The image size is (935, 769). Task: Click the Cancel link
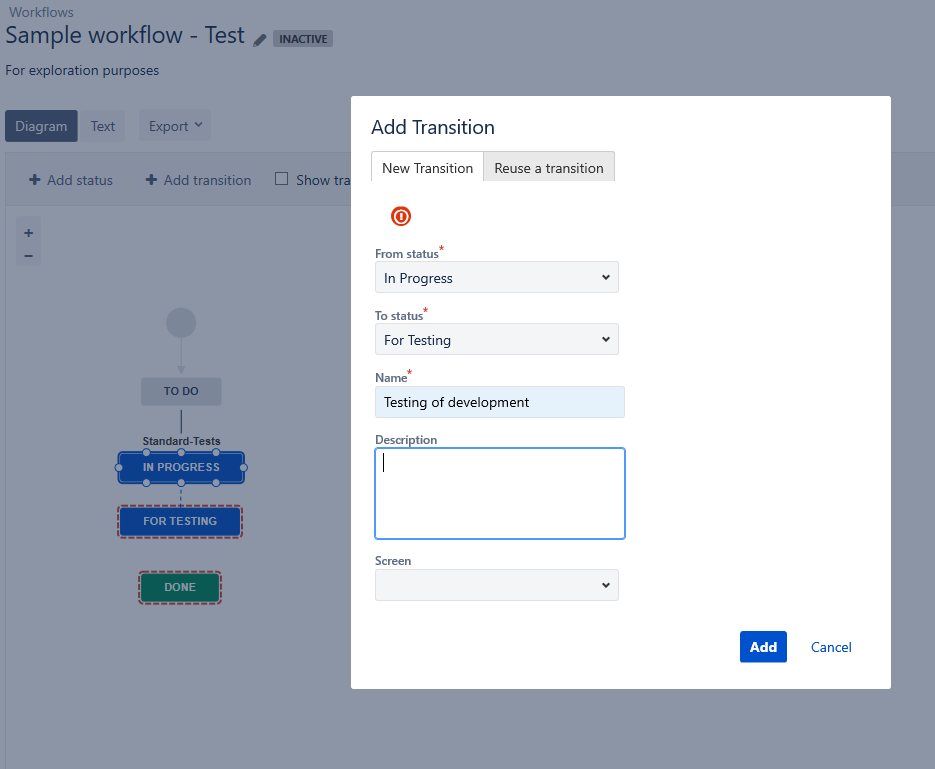tap(831, 647)
